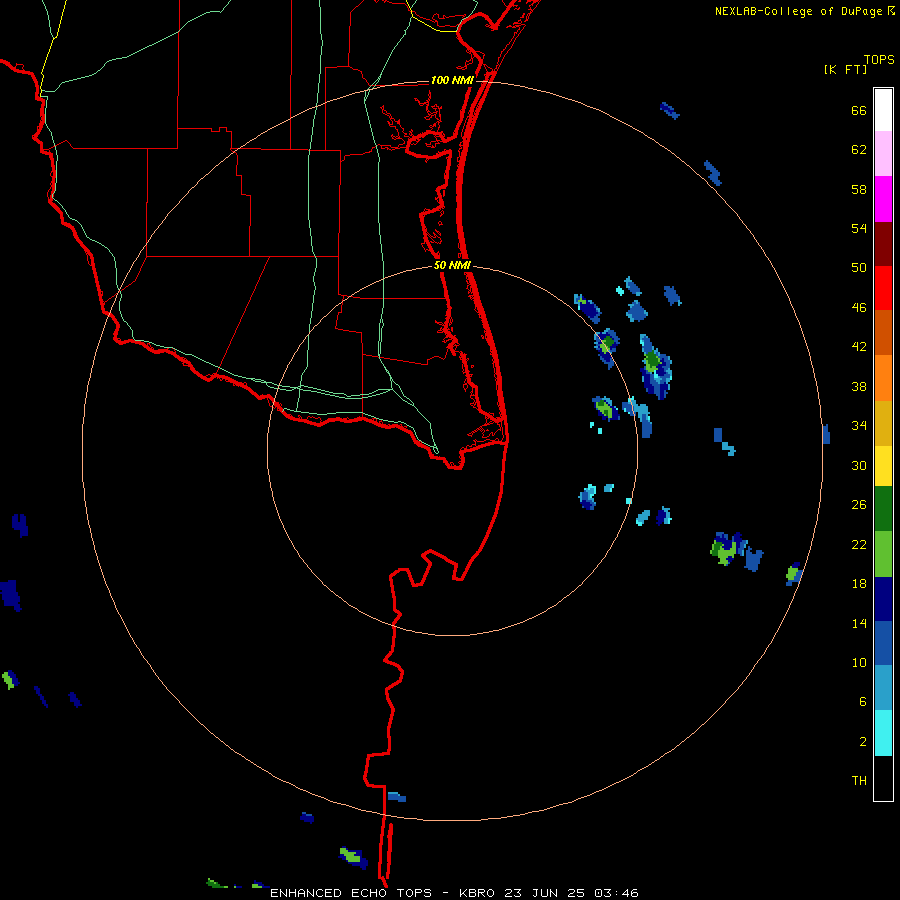Select the white swatch in the color scale
The width and height of the screenshot is (900, 900).
883,110
